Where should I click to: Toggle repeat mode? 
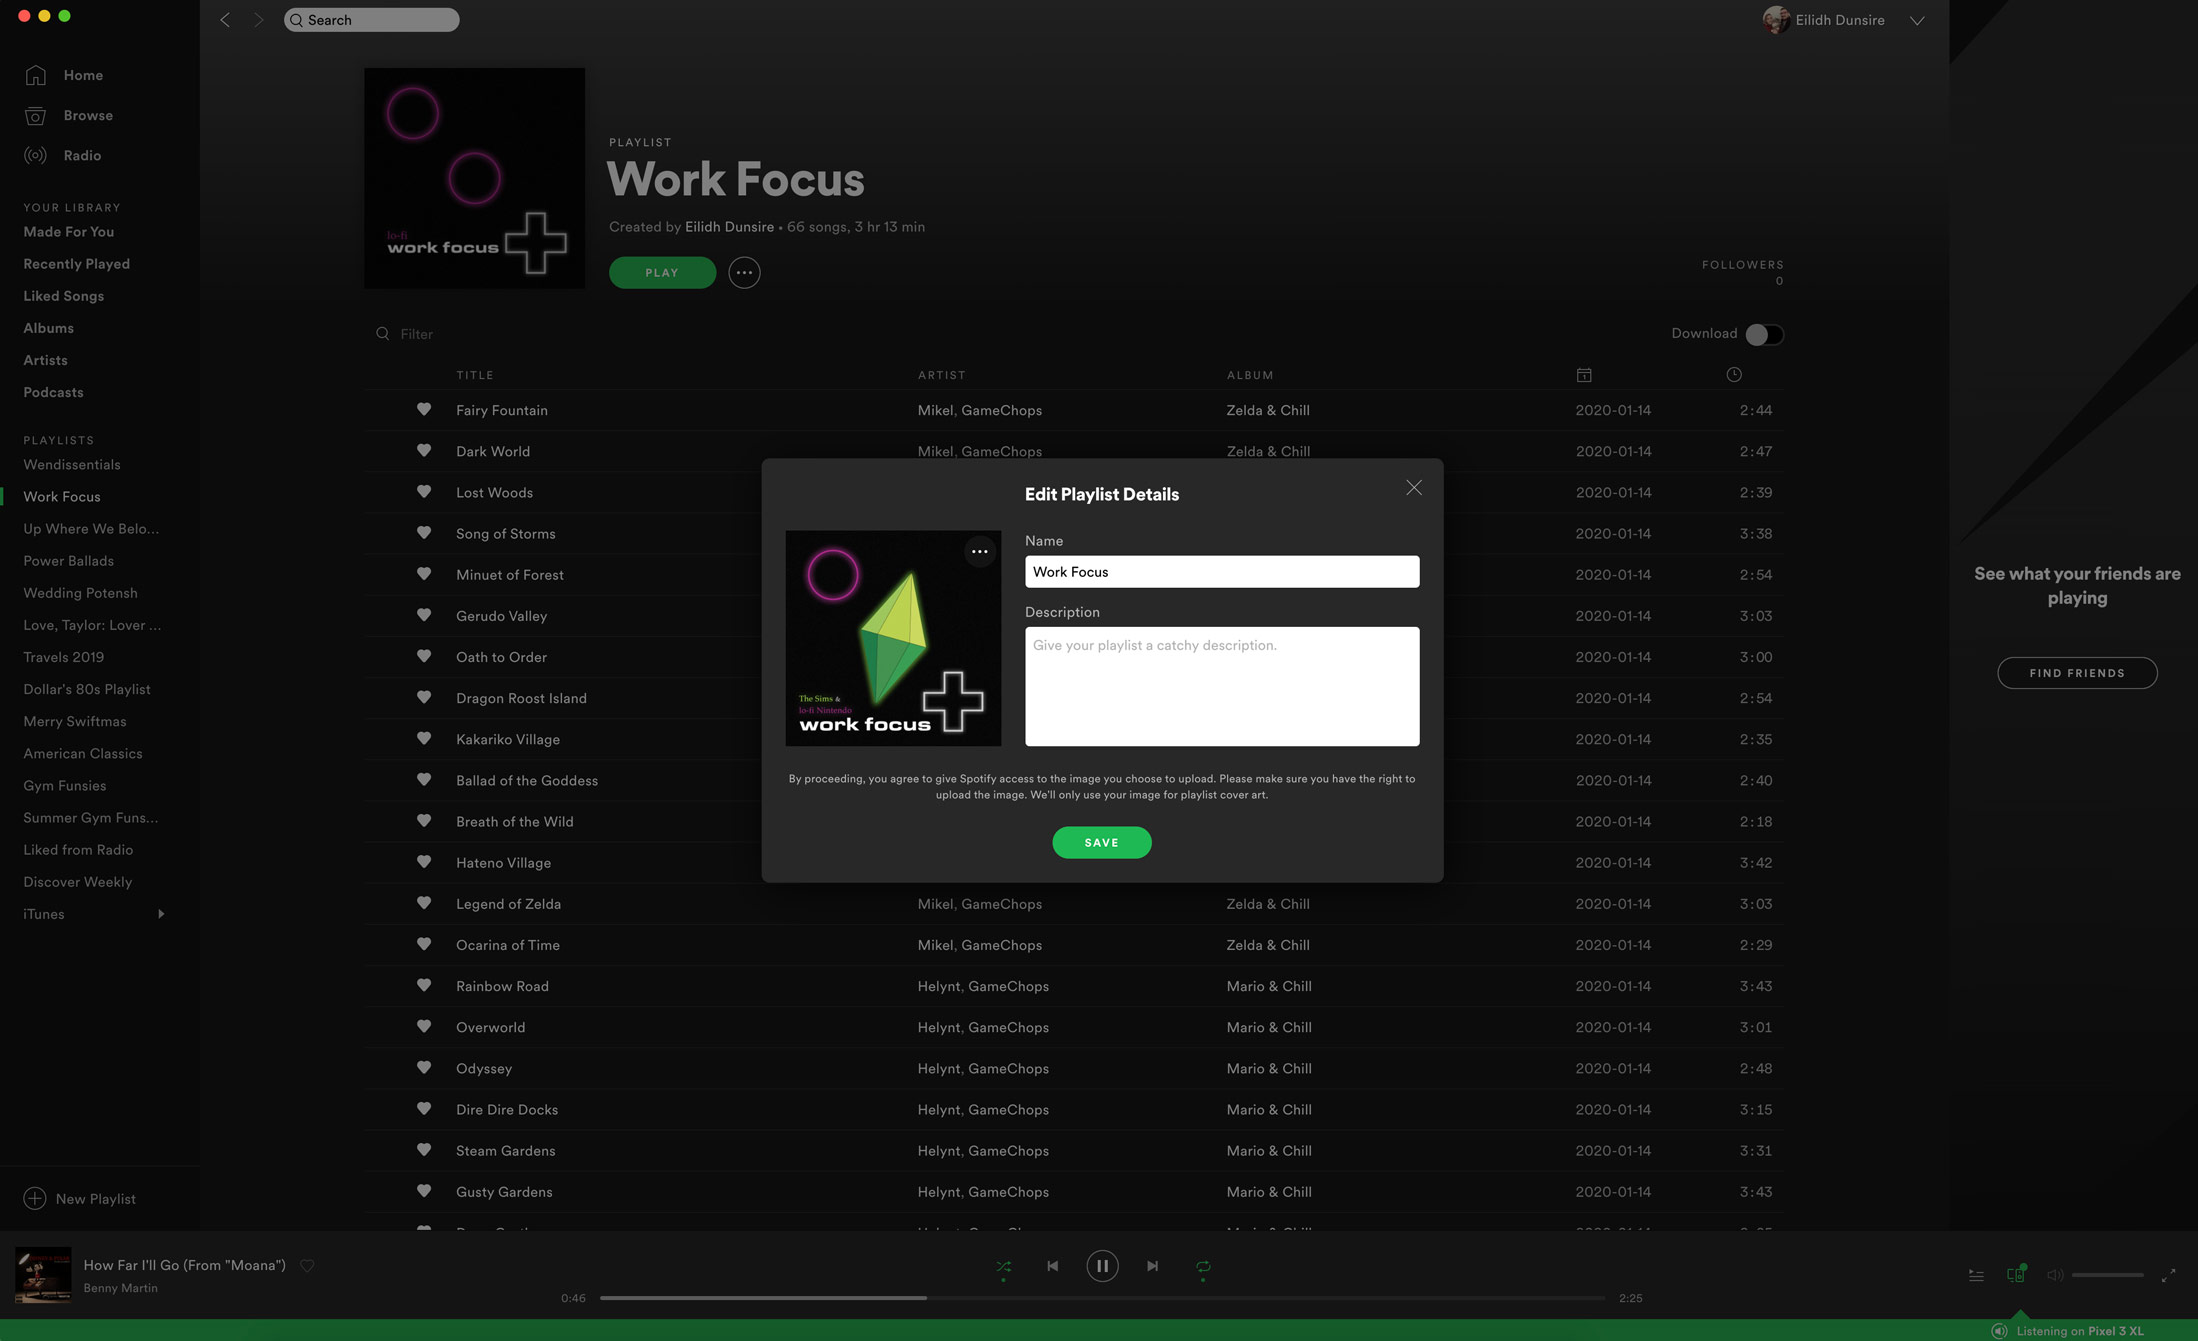1203,1266
